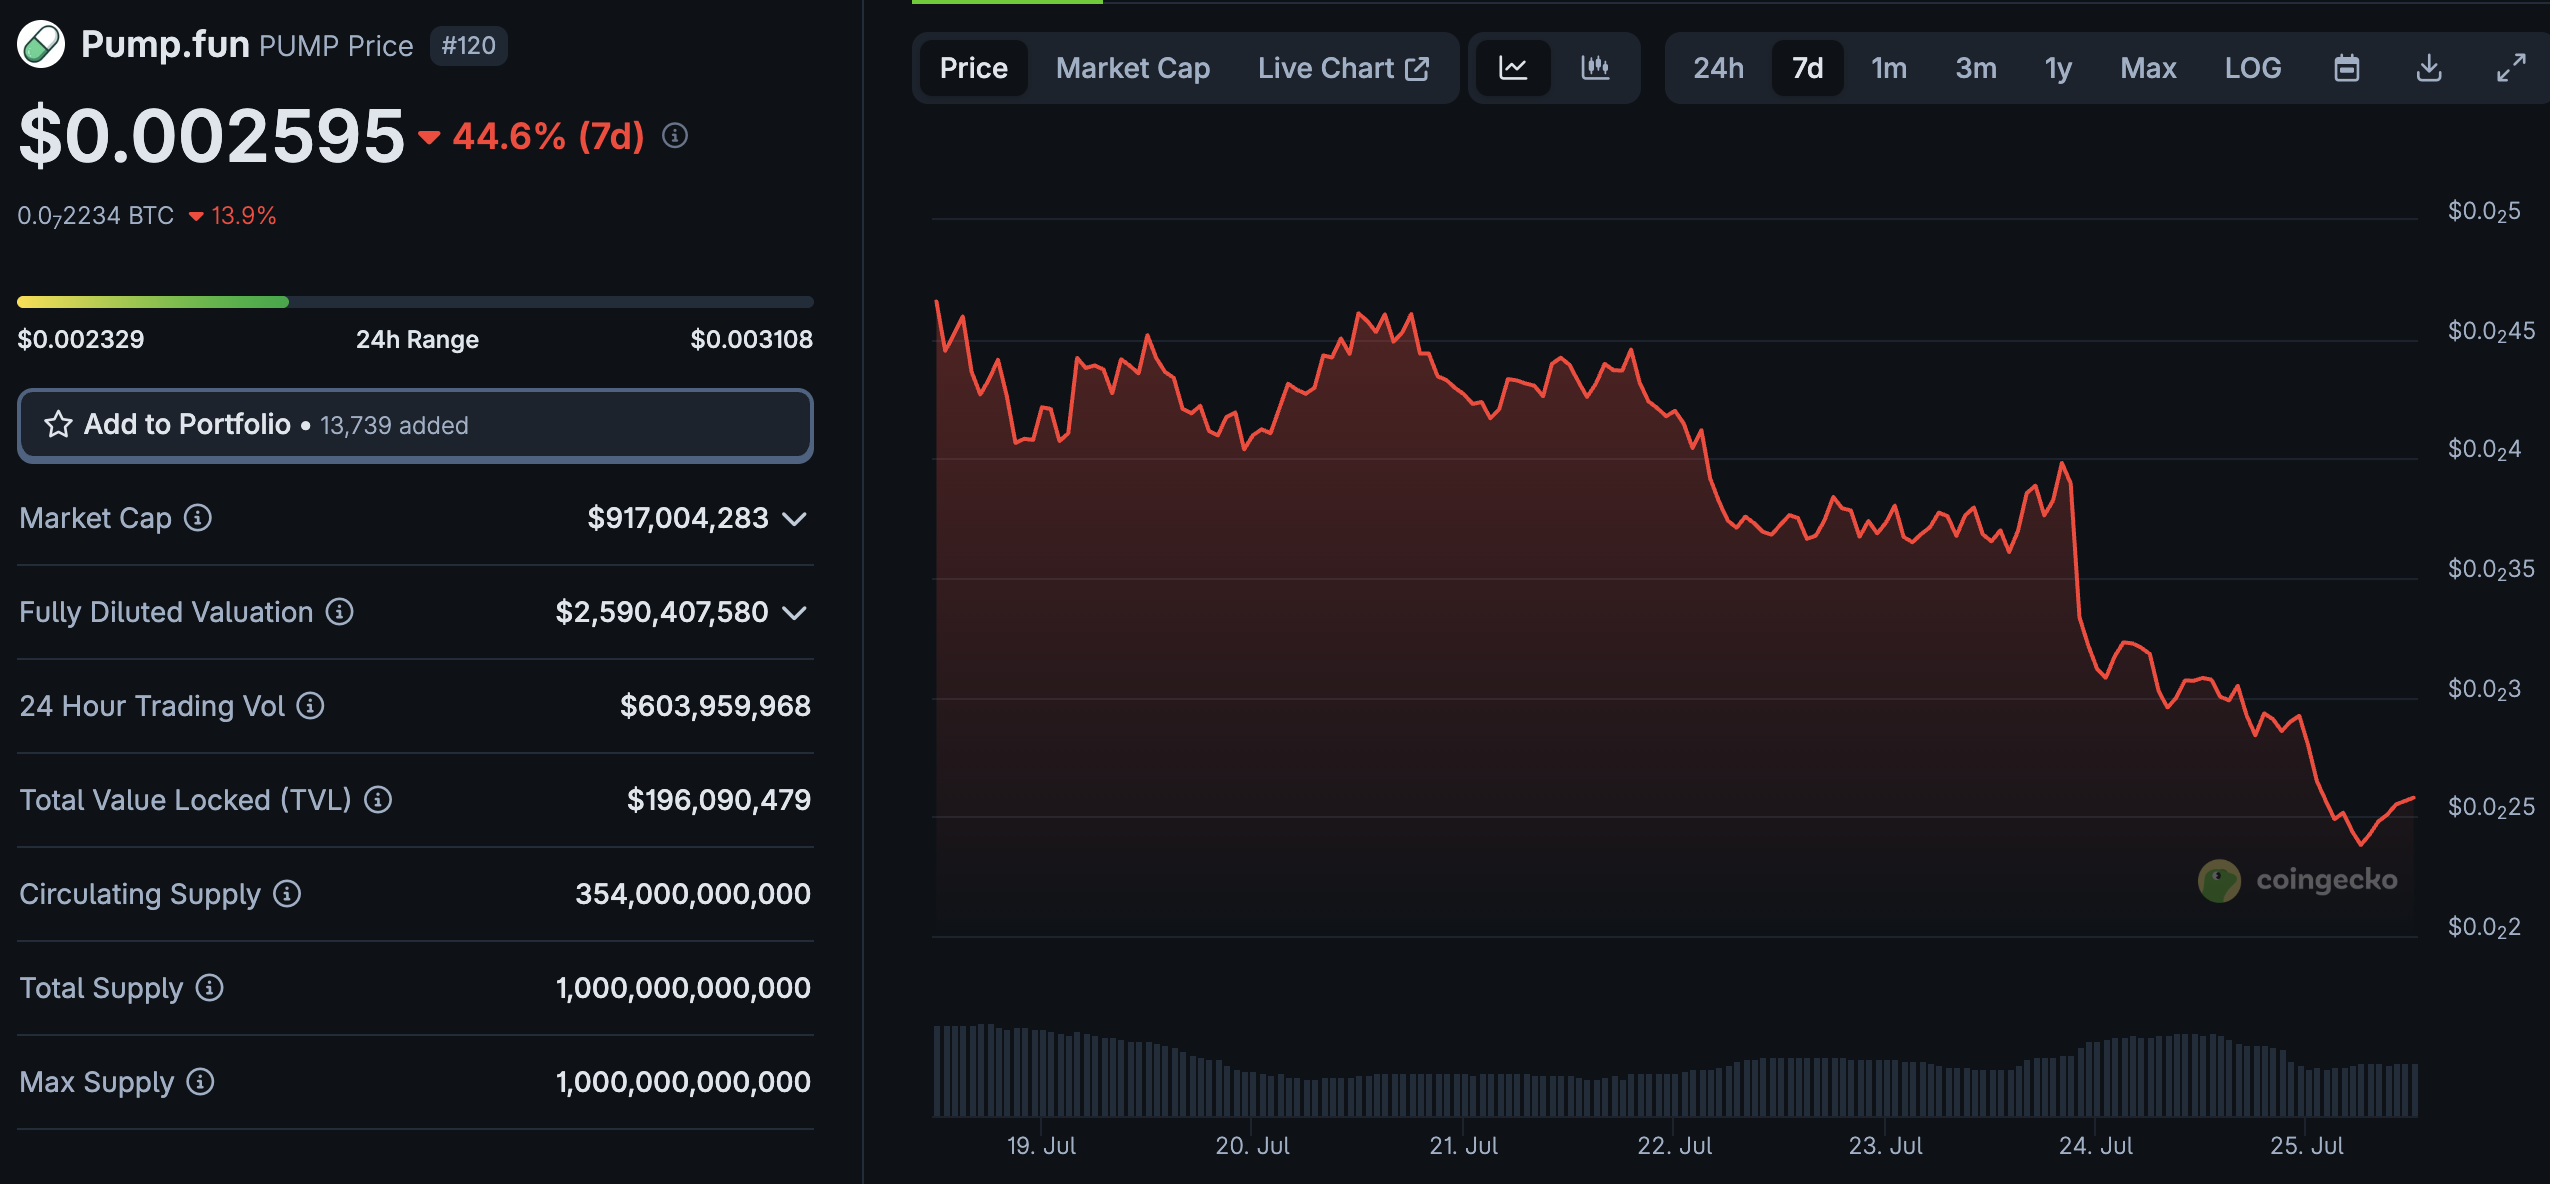Image resolution: width=2550 pixels, height=1184 pixels.
Task: Select the 7d time range
Action: (1807, 68)
